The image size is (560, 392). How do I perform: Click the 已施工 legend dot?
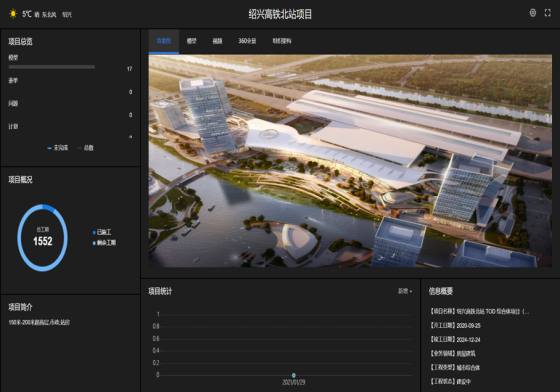(x=94, y=232)
